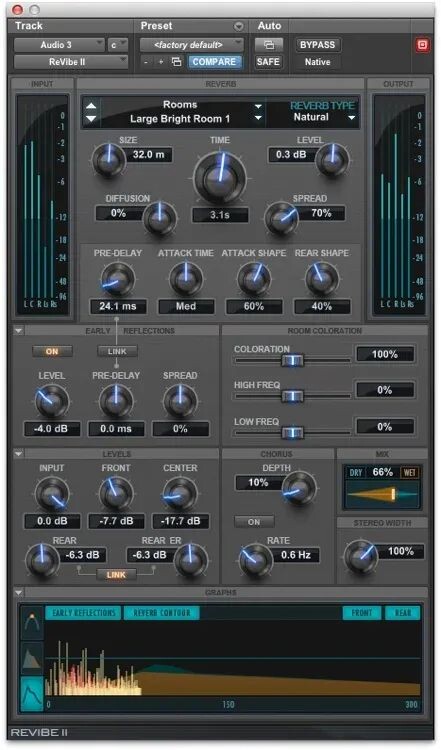Click the REAR SHAPE knob
Screen dimensions: 441x750
[321, 279]
